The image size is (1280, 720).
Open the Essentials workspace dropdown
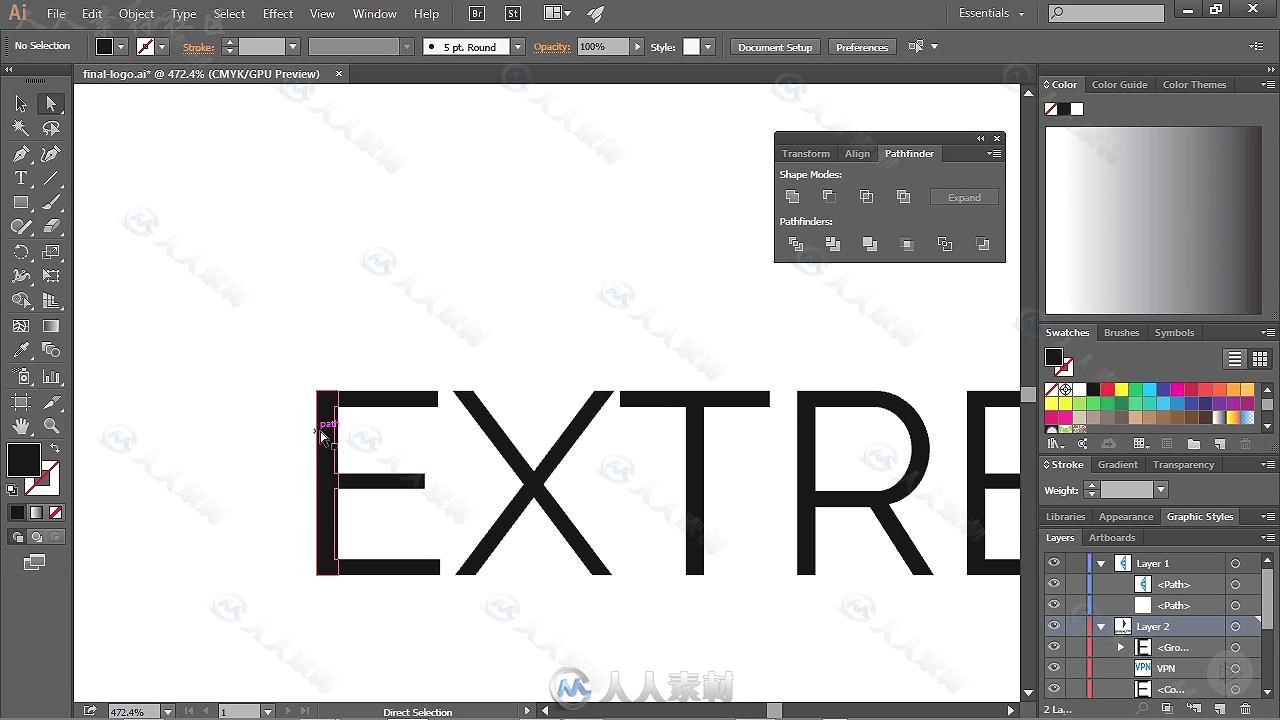click(x=992, y=13)
